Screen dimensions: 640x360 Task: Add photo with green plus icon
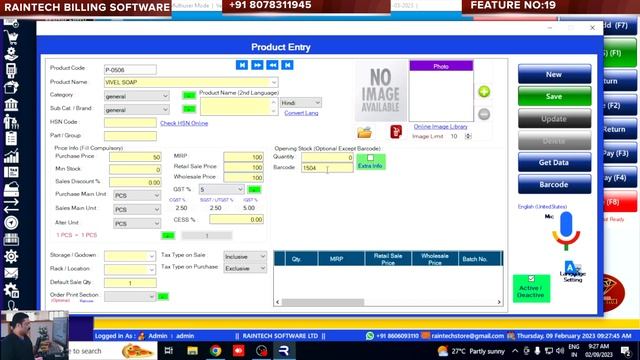tap(484, 92)
